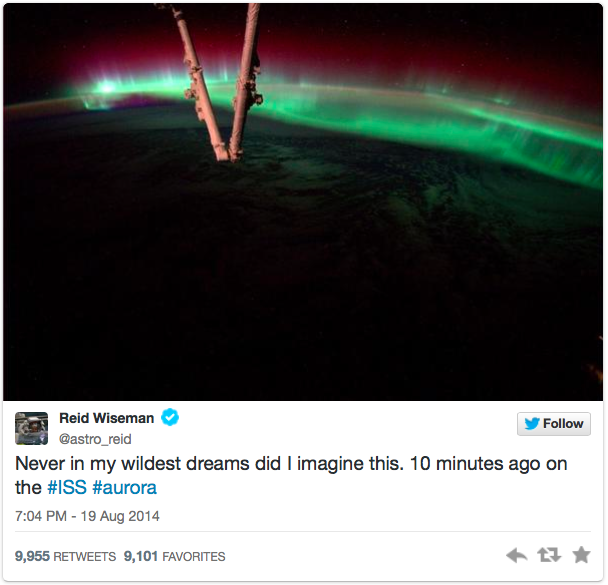Retweet using the retweet arrows icon

(x=549, y=555)
